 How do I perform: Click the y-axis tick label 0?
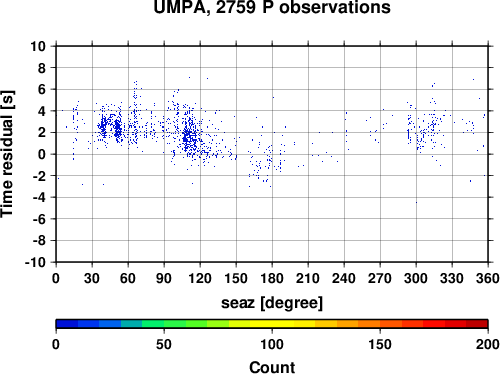(x=42, y=154)
